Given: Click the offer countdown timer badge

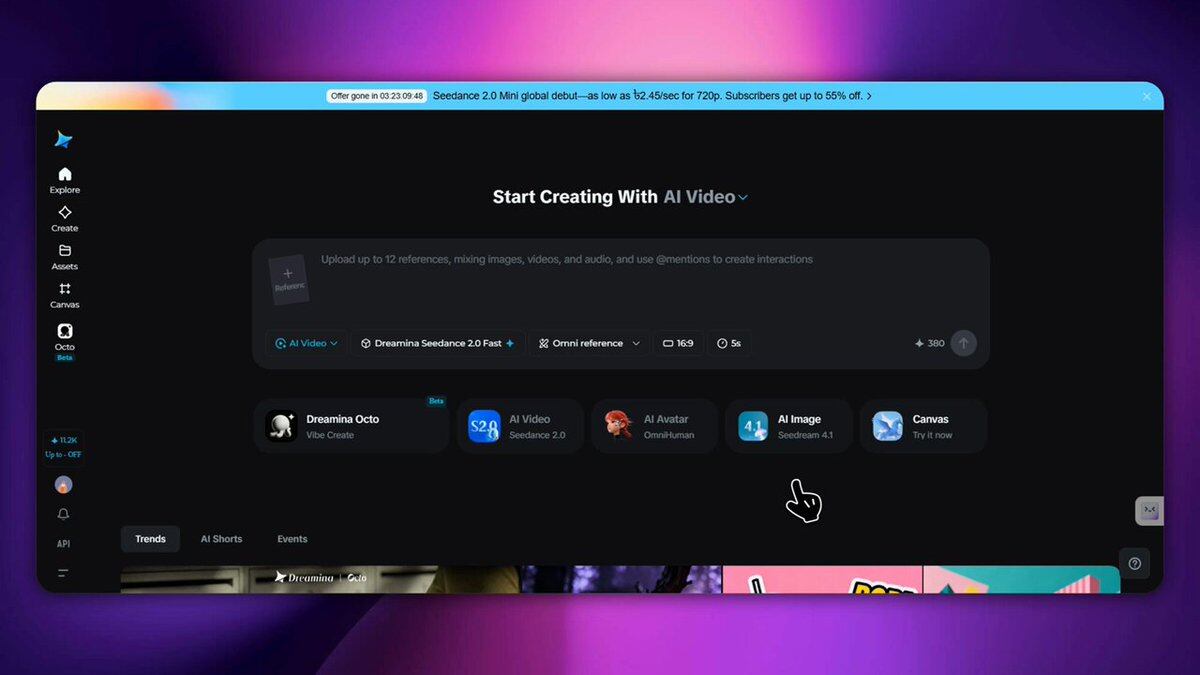Looking at the screenshot, I should click(x=376, y=96).
